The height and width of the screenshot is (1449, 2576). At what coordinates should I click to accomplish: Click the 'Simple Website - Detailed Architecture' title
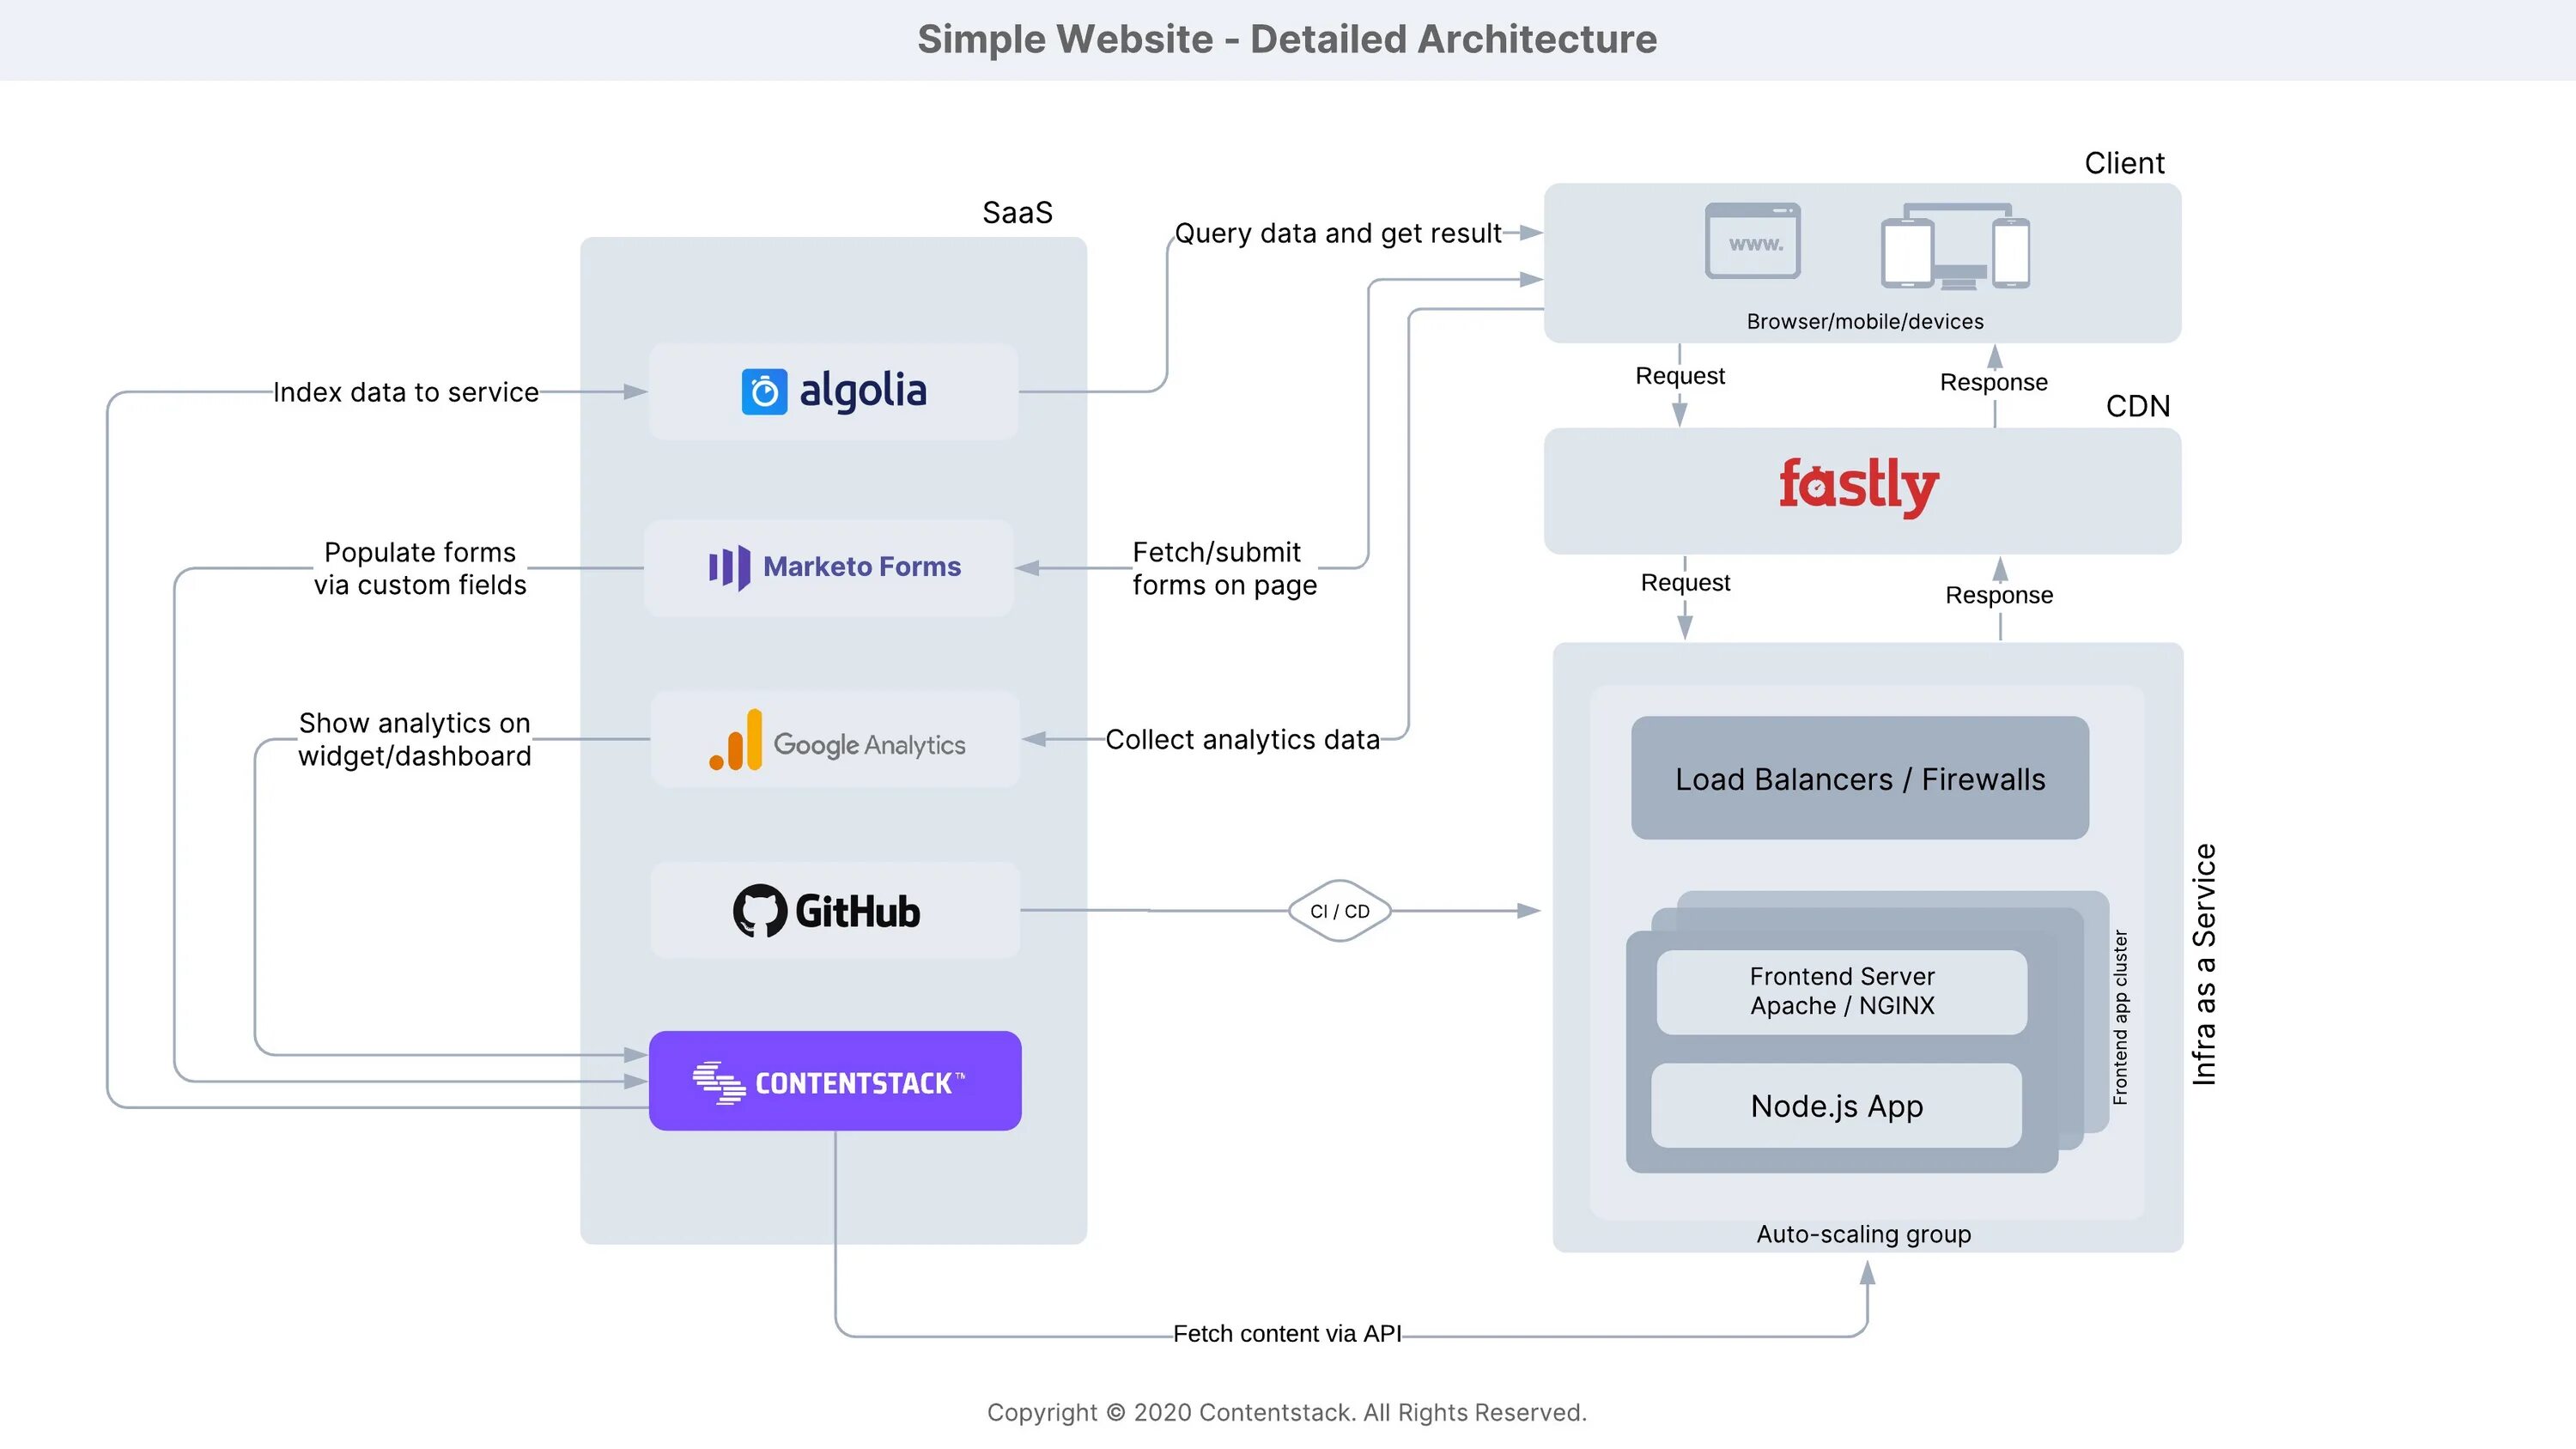point(1287,39)
